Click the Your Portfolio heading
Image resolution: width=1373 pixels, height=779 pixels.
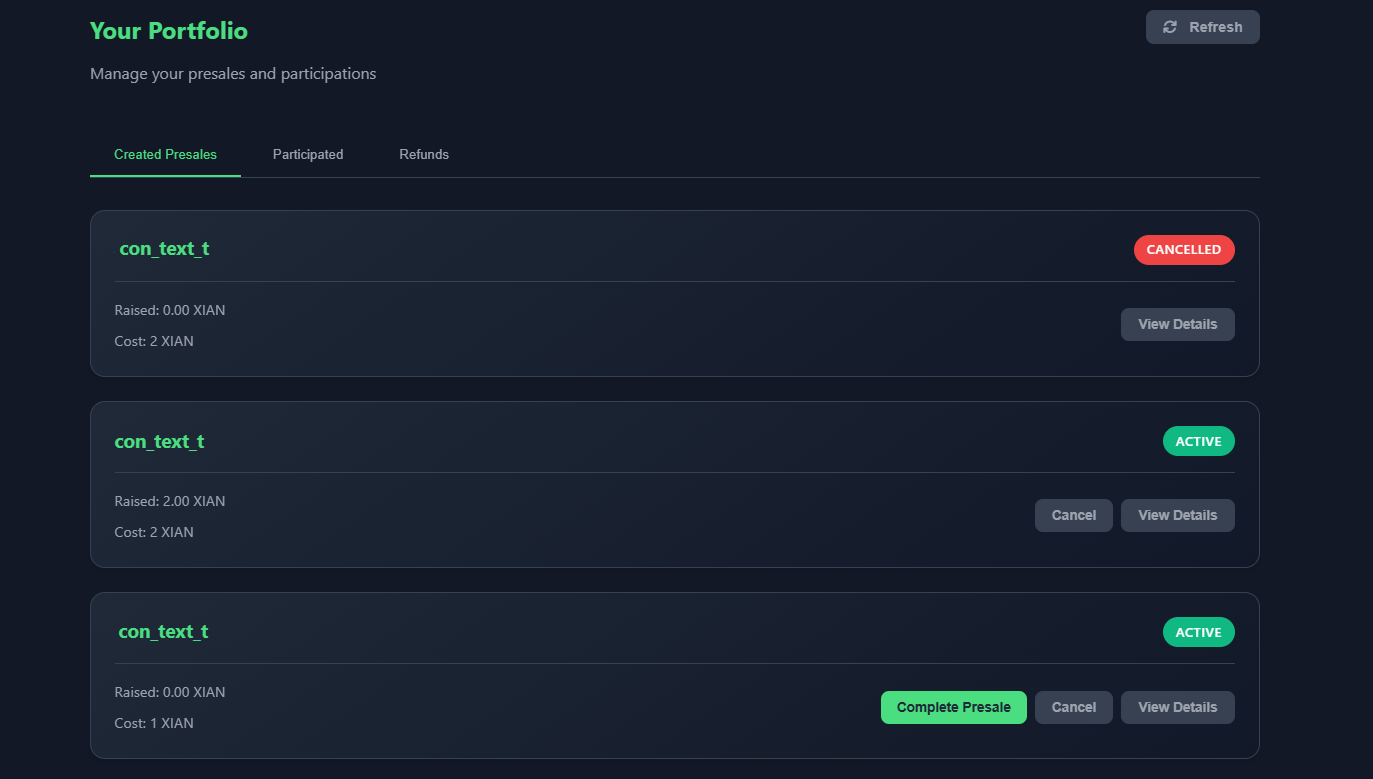click(x=168, y=31)
